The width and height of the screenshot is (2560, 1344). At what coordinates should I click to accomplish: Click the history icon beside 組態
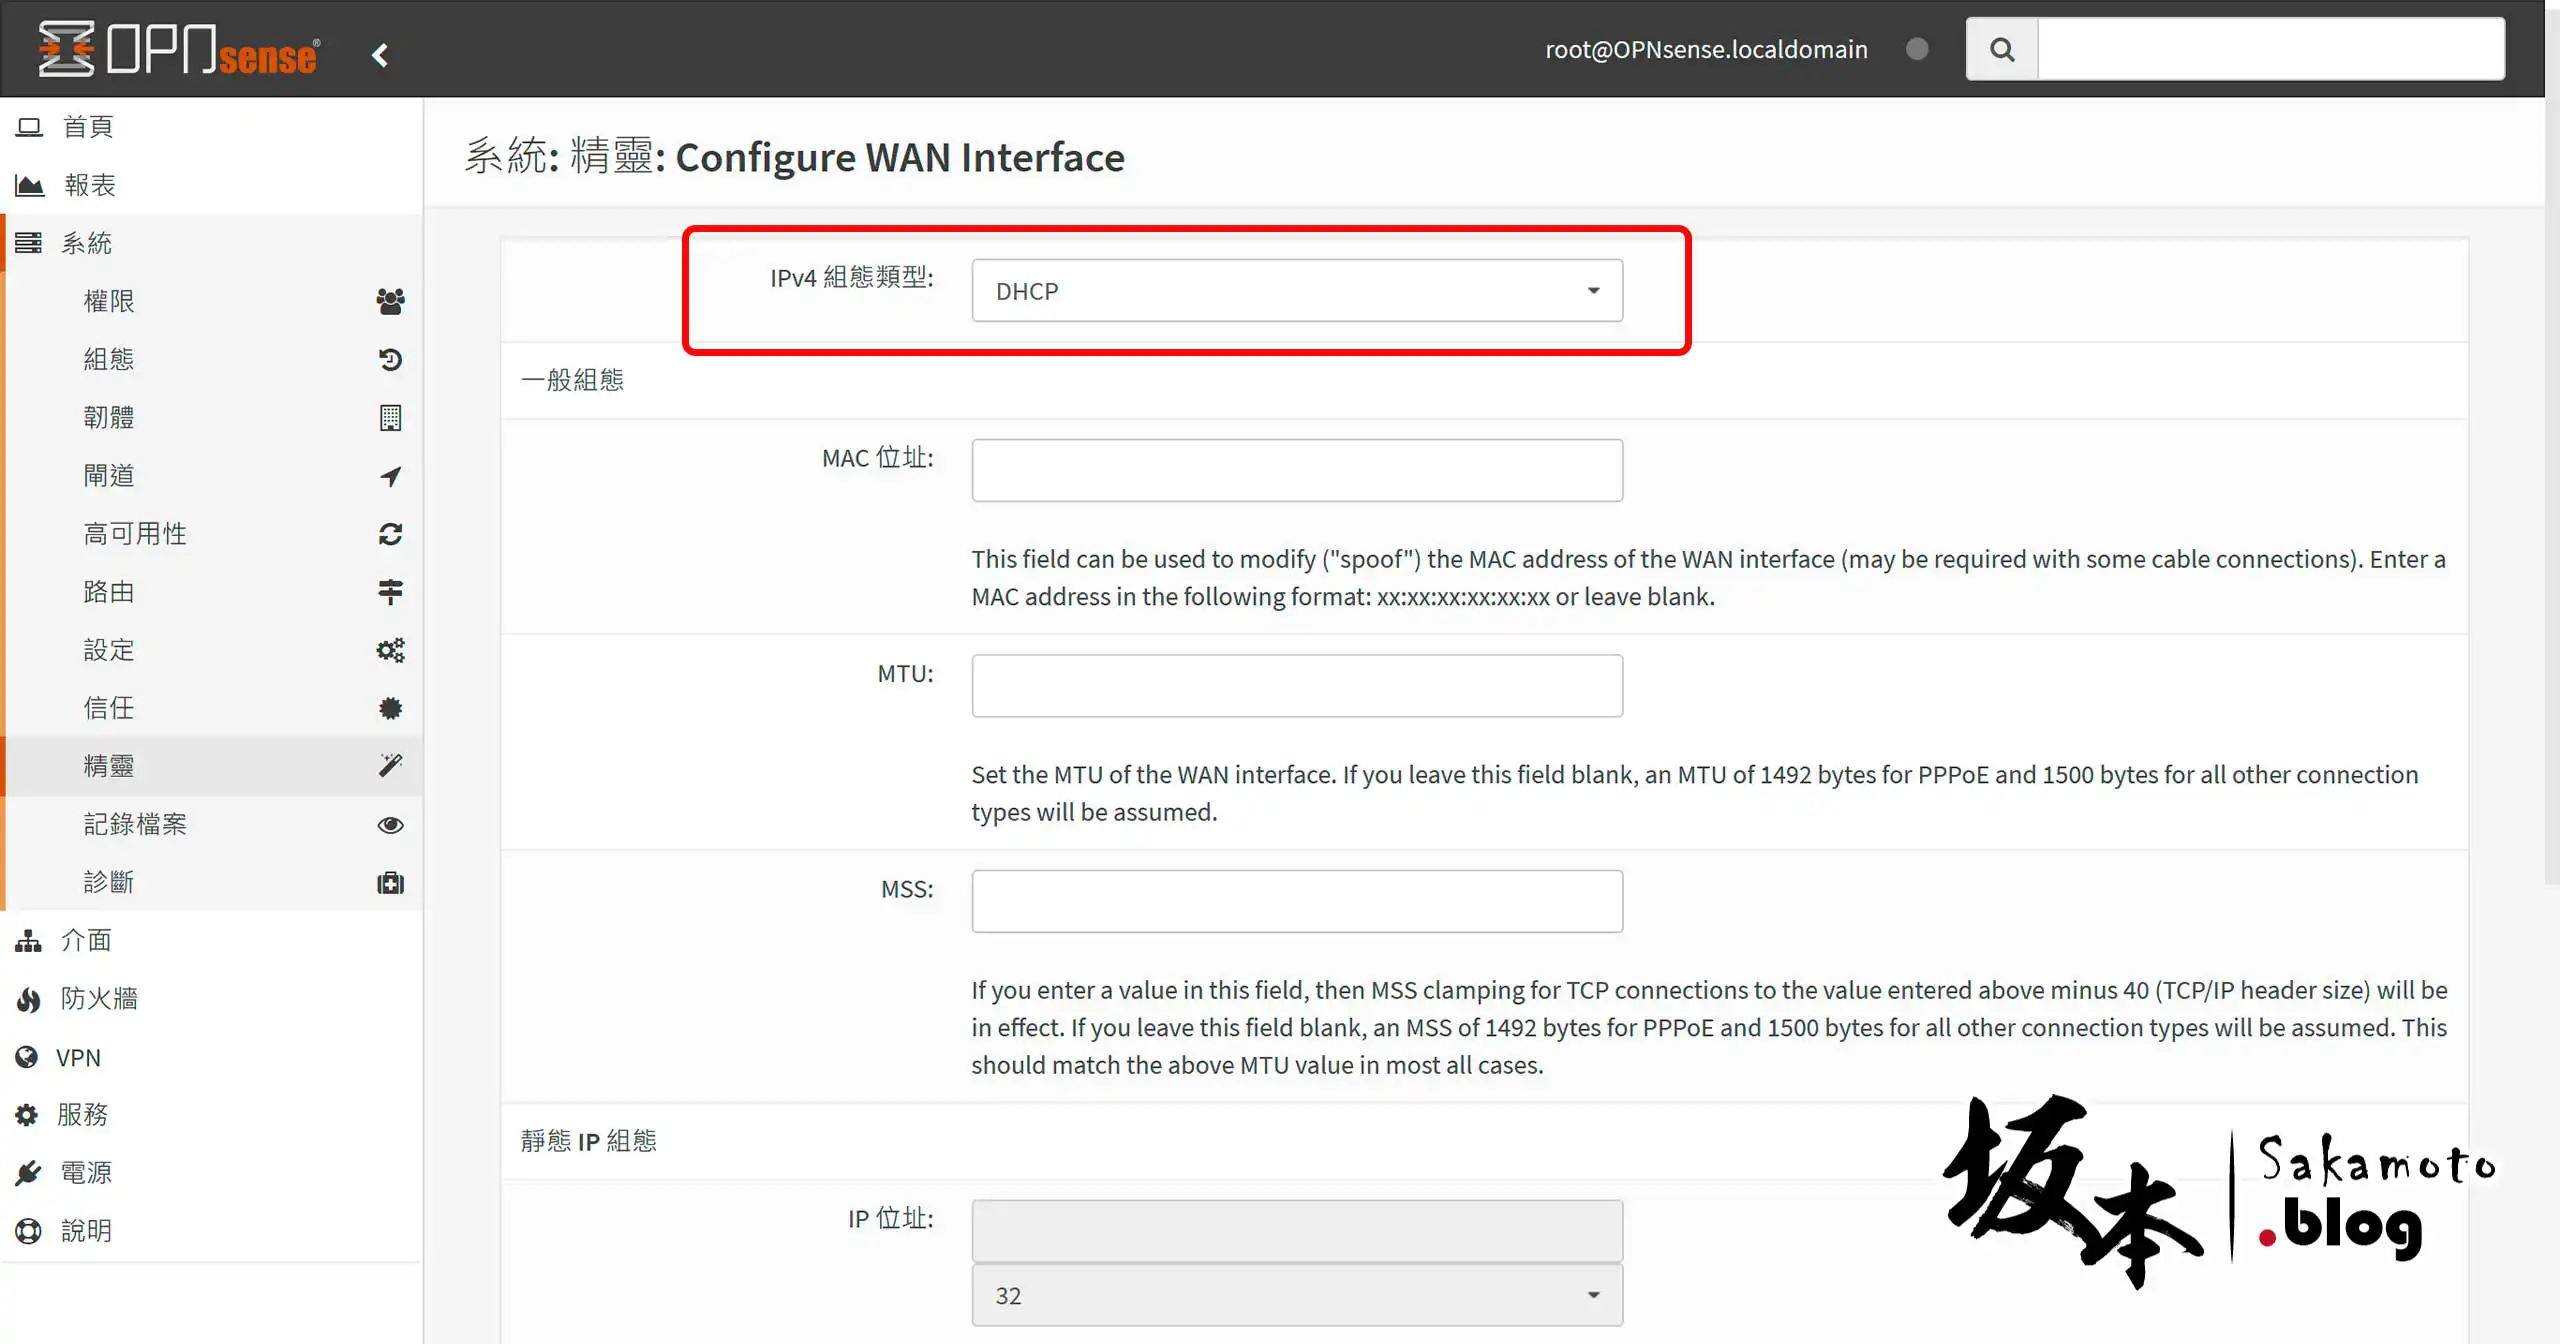[x=390, y=359]
